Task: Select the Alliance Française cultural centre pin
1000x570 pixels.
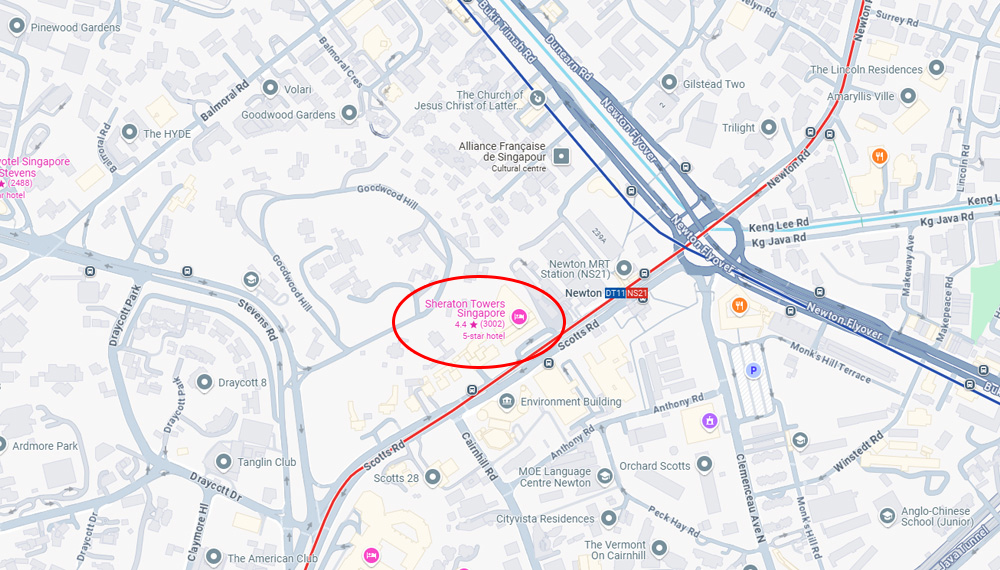Action: click(561, 156)
